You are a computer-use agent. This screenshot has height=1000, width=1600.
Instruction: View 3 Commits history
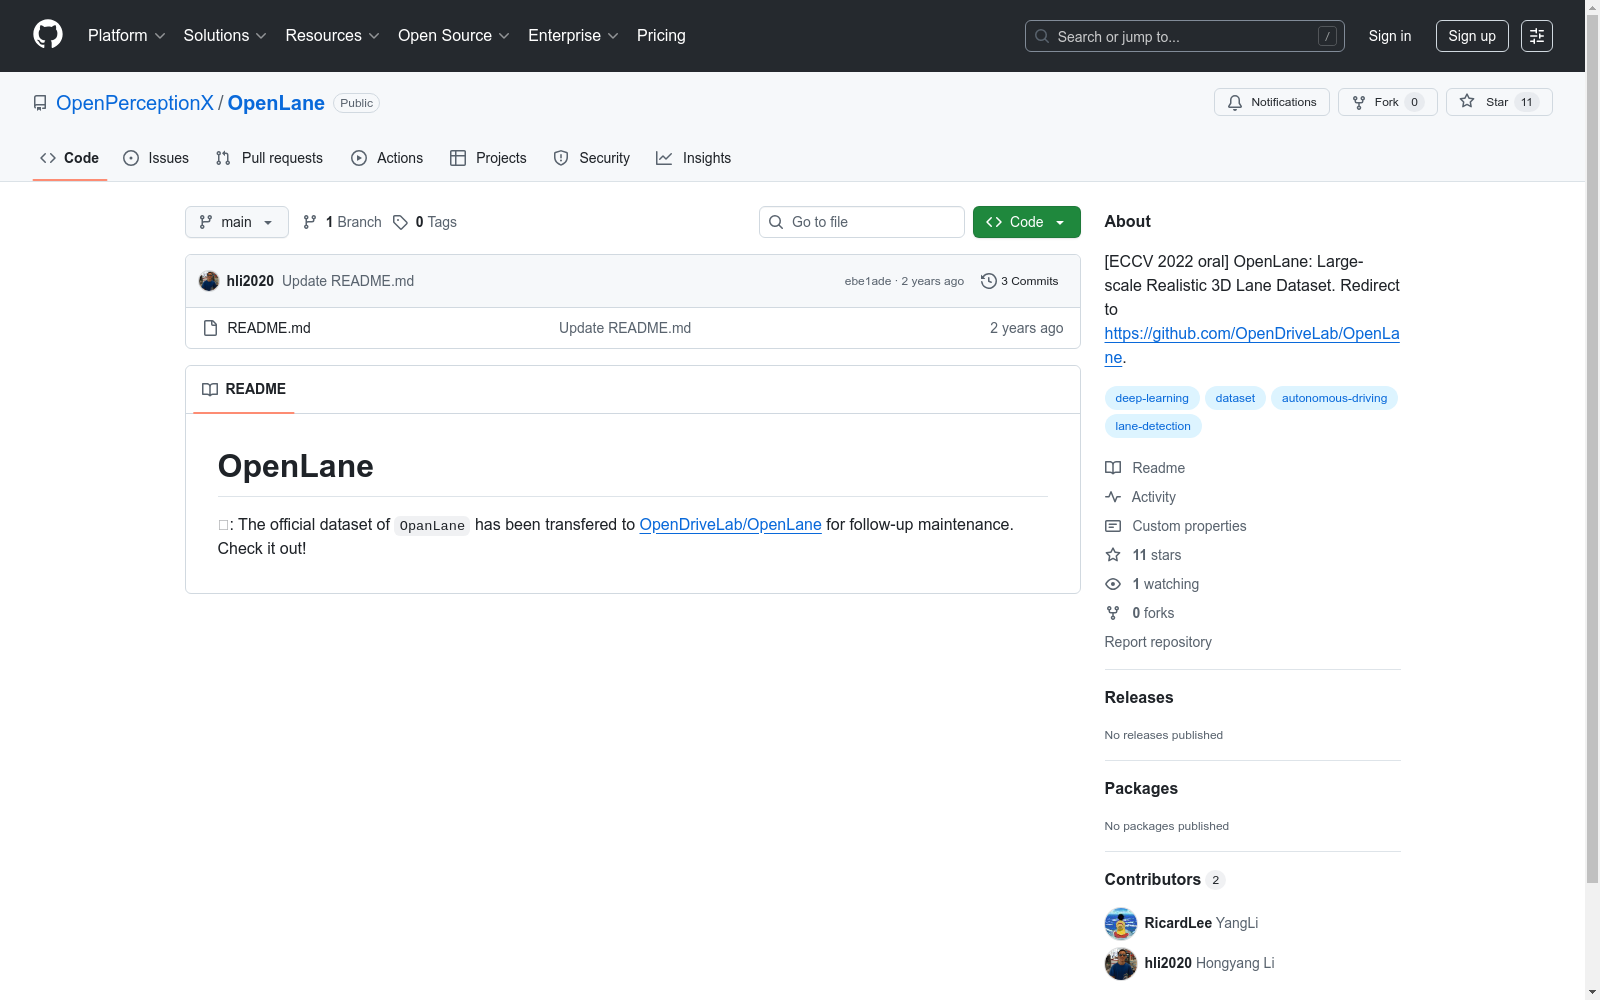1020,281
